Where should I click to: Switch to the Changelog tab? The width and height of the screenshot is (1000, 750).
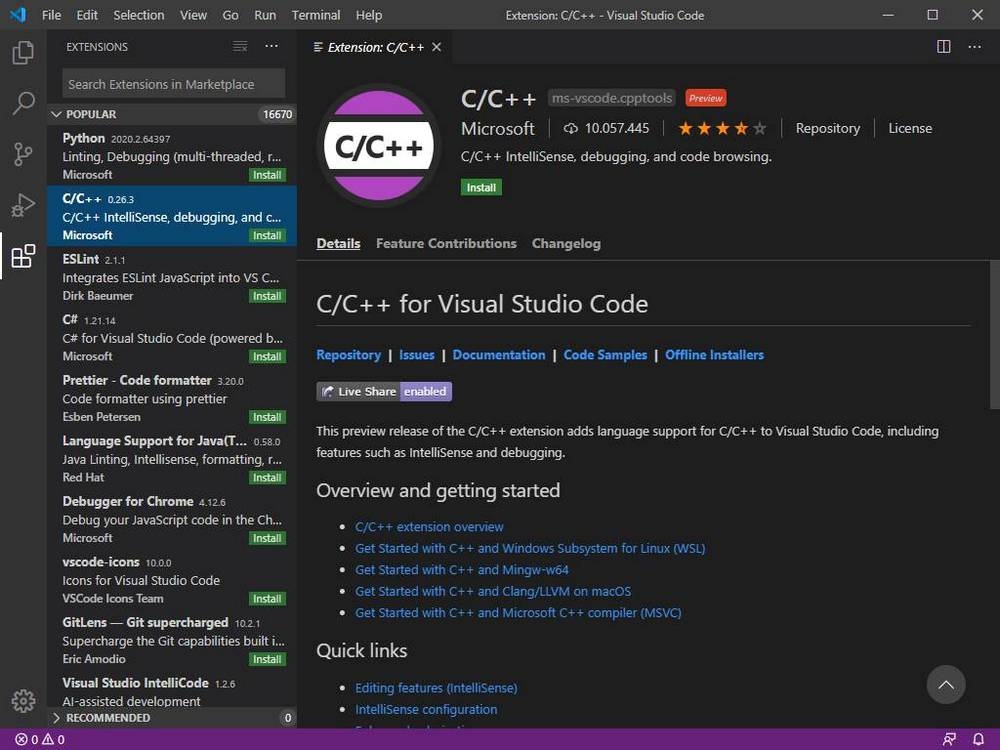(566, 243)
